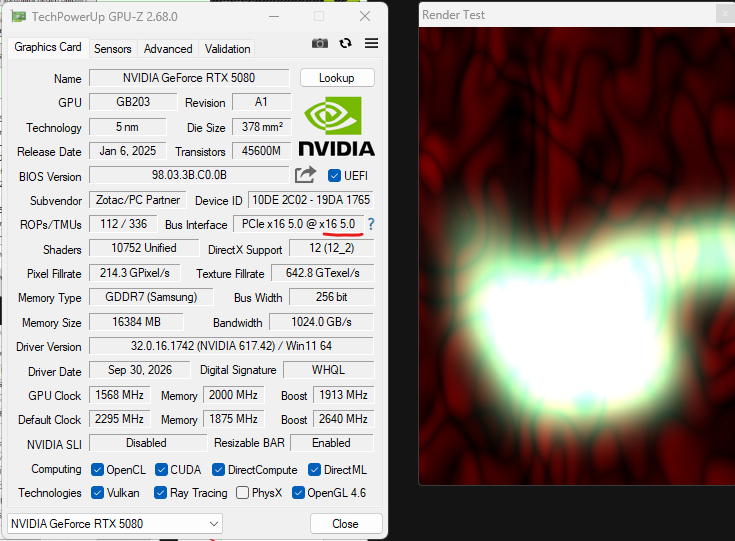This screenshot has width=735, height=541.
Task: Click the NVIDIA SLI value Disabled
Action: click(148, 443)
